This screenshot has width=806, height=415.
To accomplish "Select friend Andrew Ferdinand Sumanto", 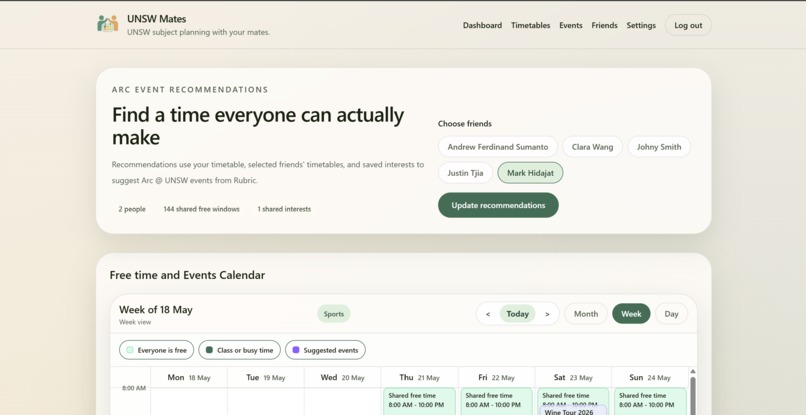I will click(498, 147).
